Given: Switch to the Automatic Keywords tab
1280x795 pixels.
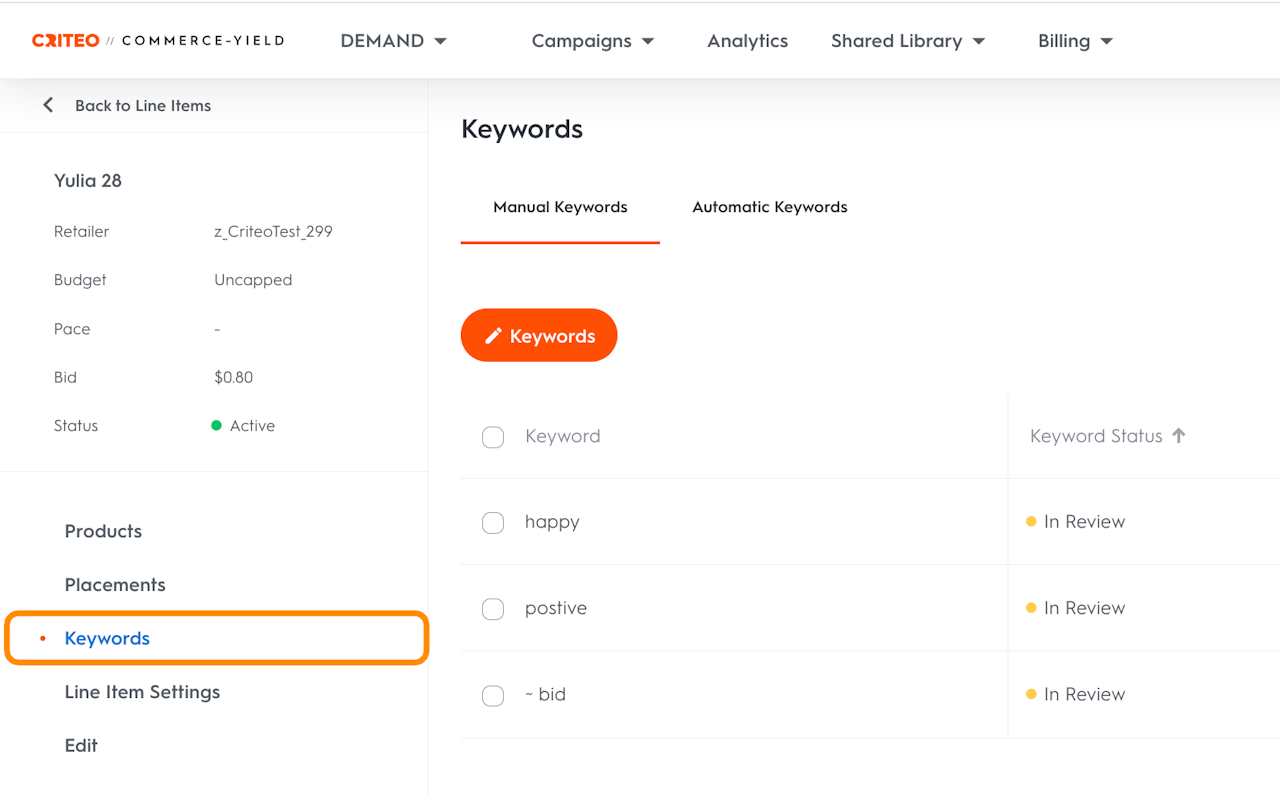Looking at the screenshot, I should click(x=770, y=207).
